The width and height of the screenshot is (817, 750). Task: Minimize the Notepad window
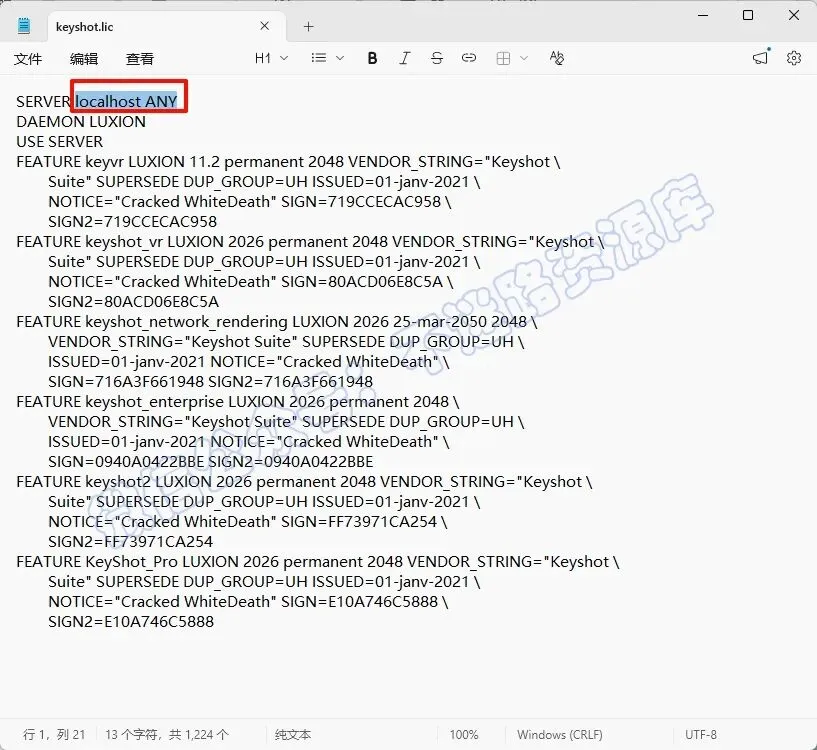coord(703,15)
